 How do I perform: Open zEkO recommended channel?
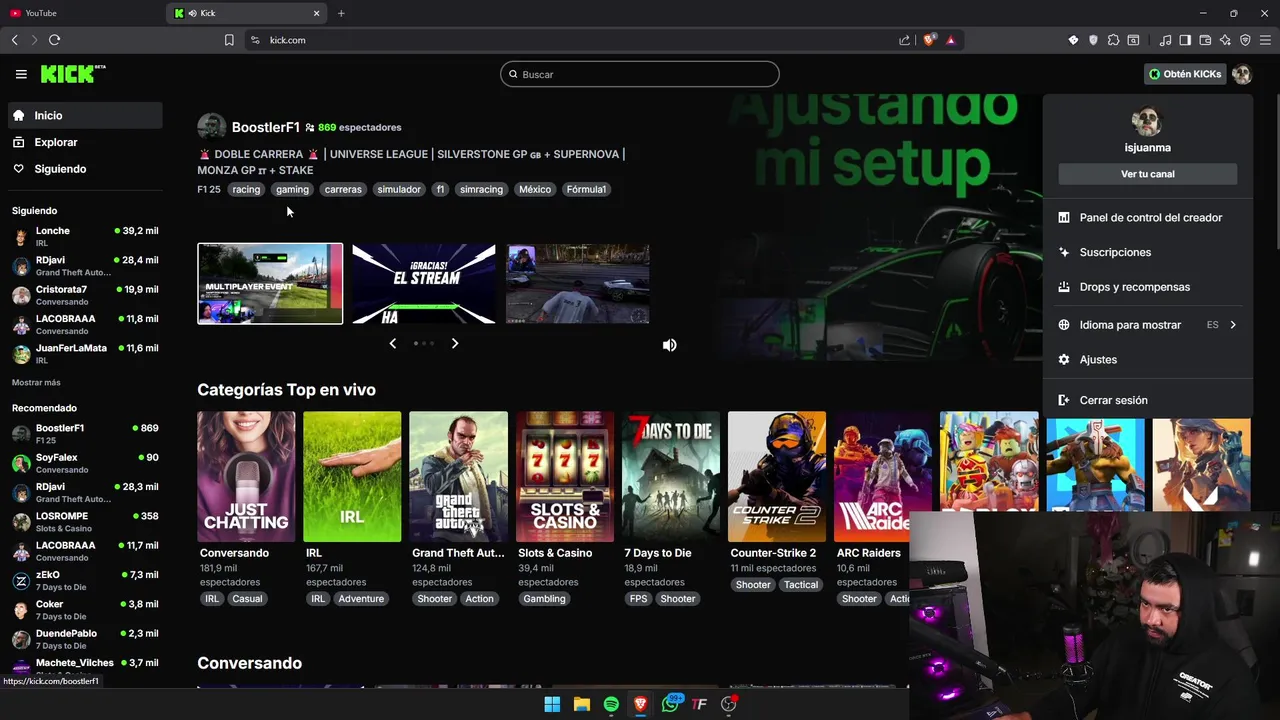(x=85, y=580)
